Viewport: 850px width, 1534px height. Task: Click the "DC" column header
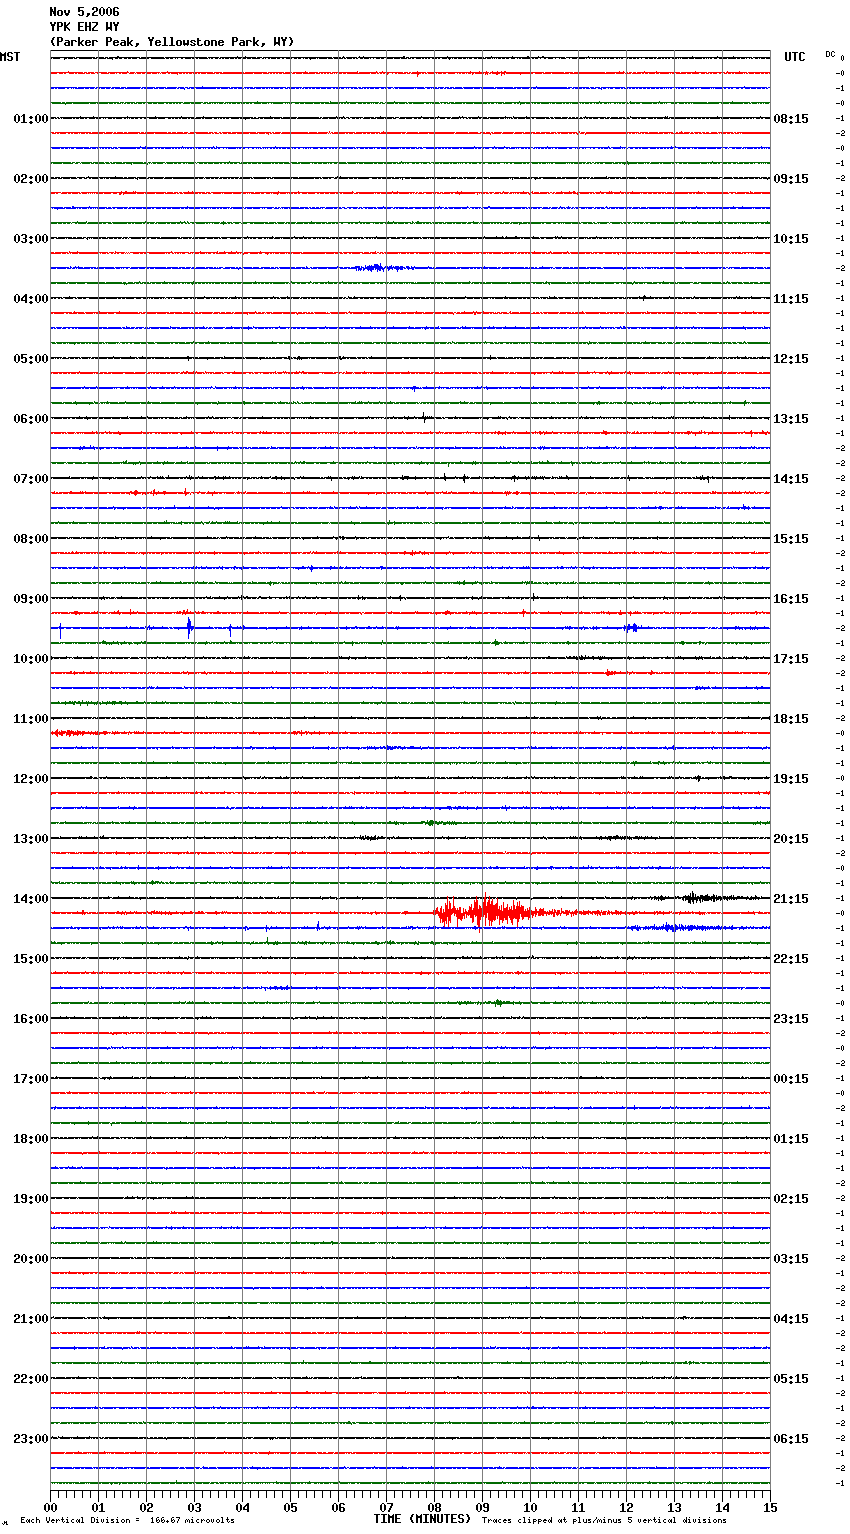[x=830, y=54]
